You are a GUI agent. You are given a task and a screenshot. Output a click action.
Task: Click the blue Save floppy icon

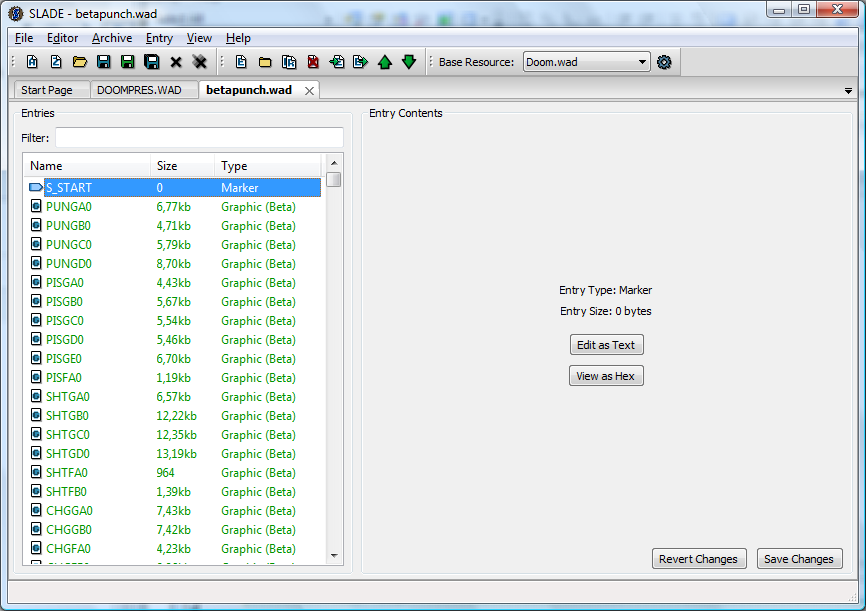tap(103, 62)
